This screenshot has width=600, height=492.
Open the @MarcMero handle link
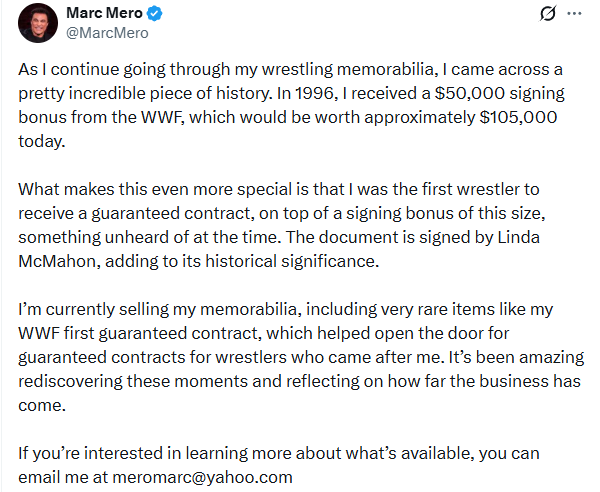[x=106, y=34]
